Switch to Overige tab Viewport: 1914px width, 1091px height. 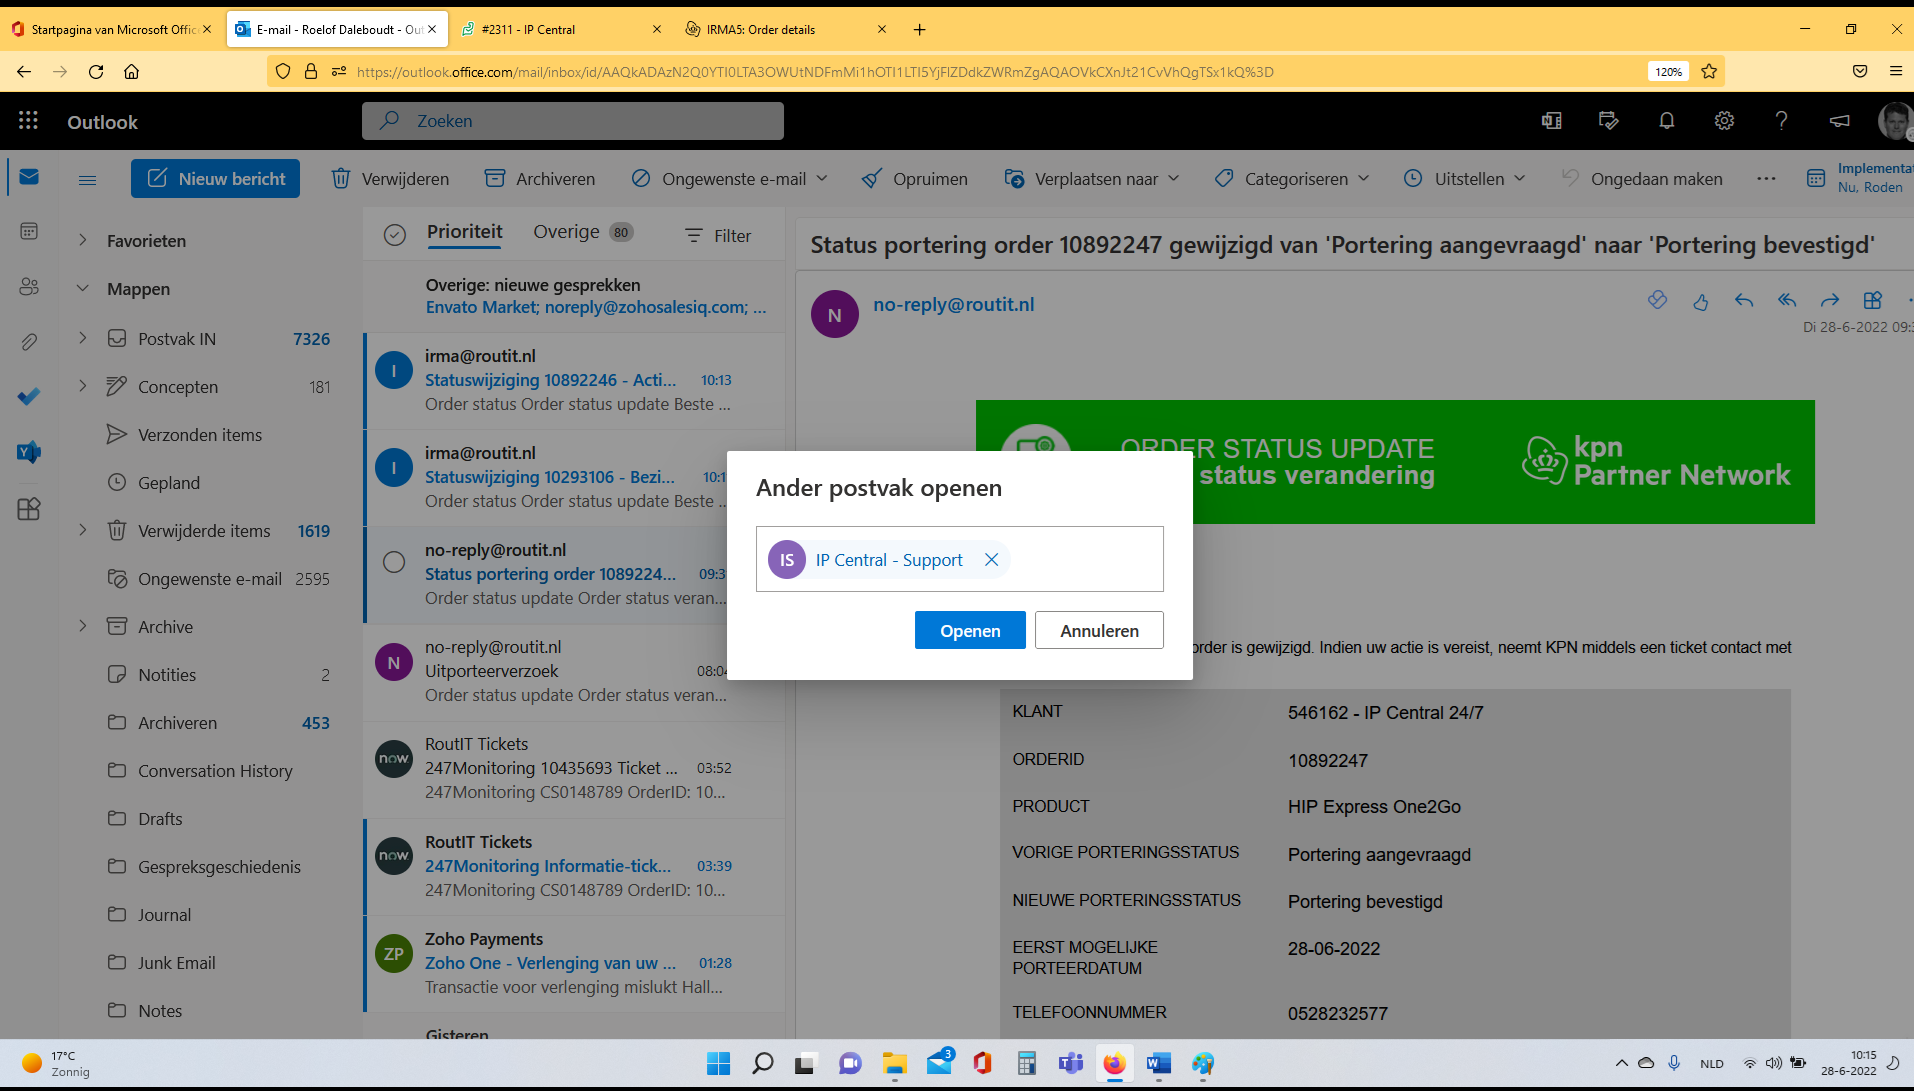[583, 232]
